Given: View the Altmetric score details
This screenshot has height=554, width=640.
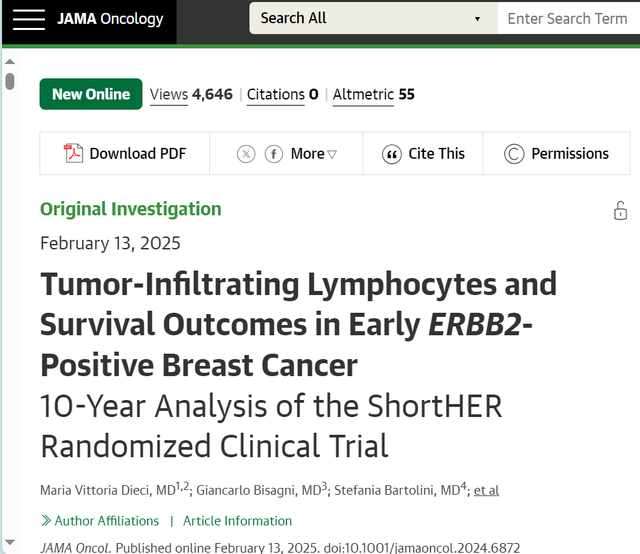Looking at the screenshot, I should [x=373, y=95].
